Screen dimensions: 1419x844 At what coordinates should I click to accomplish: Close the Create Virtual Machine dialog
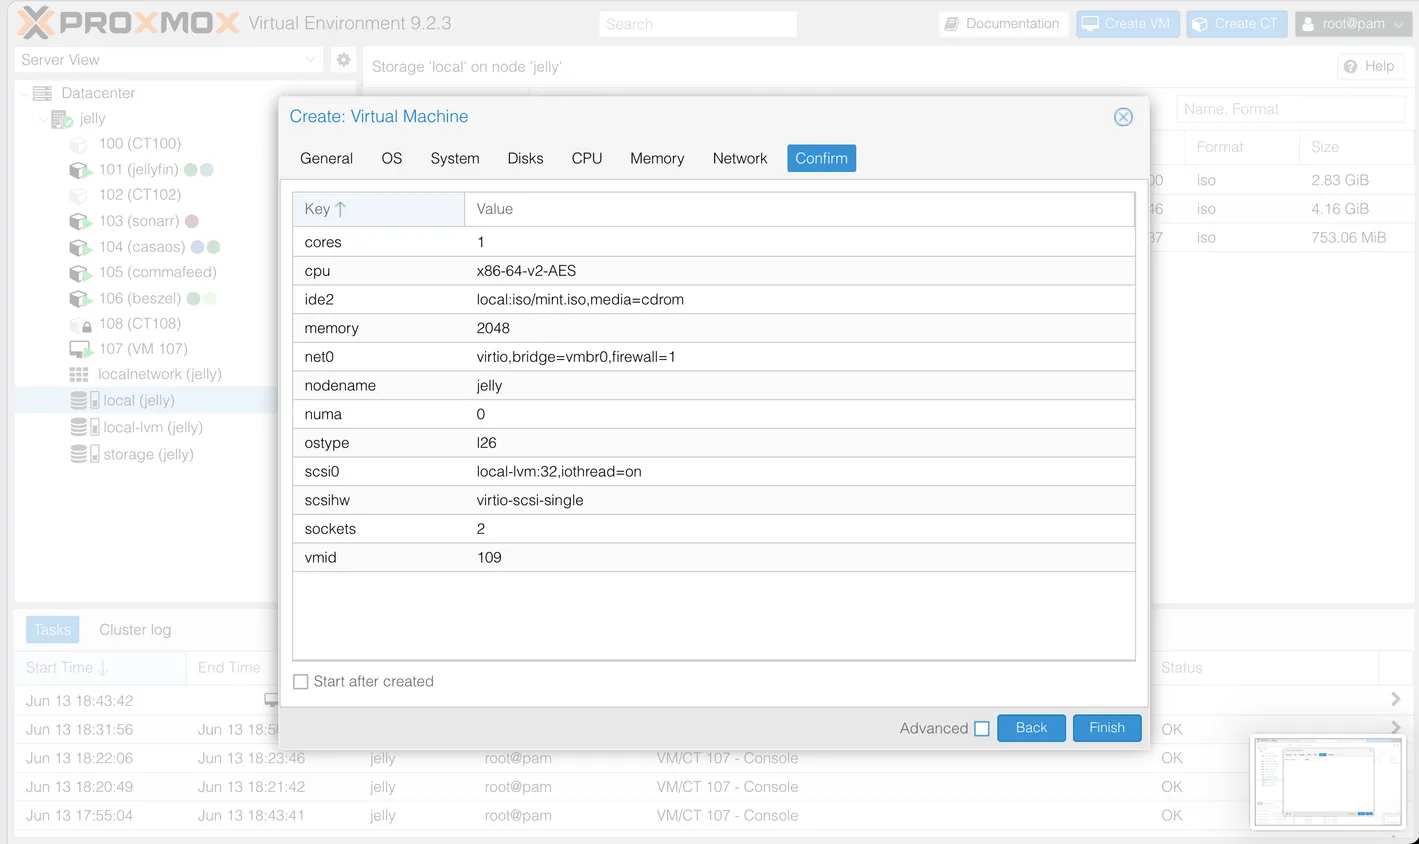coord(1123,117)
